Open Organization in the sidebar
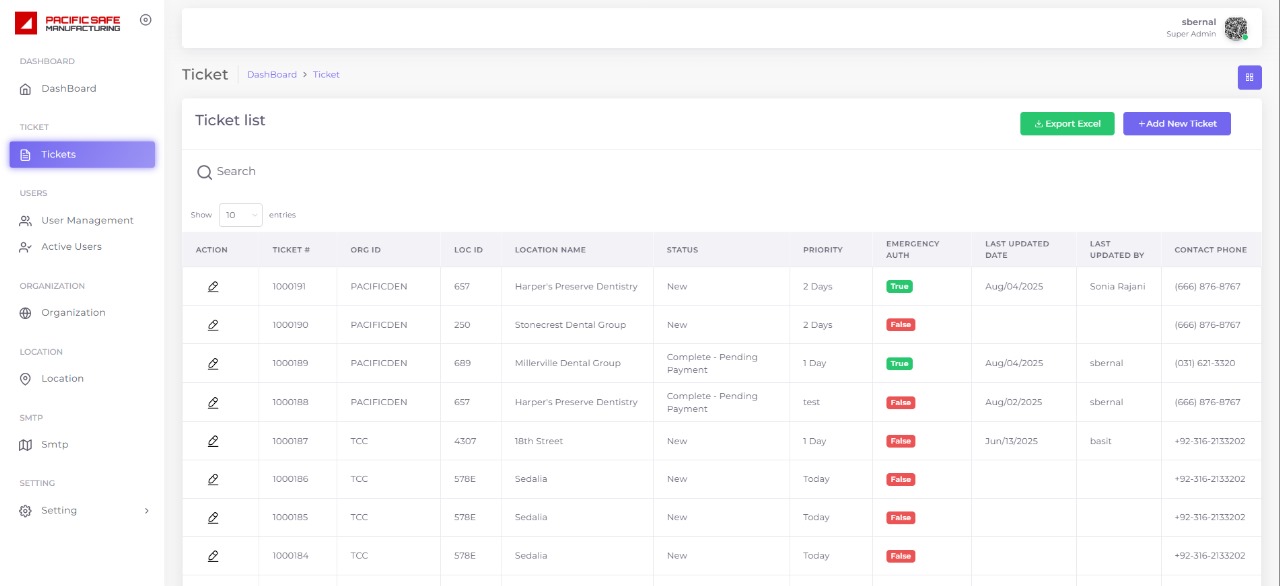This screenshot has height=586, width=1280. pos(72,313)
